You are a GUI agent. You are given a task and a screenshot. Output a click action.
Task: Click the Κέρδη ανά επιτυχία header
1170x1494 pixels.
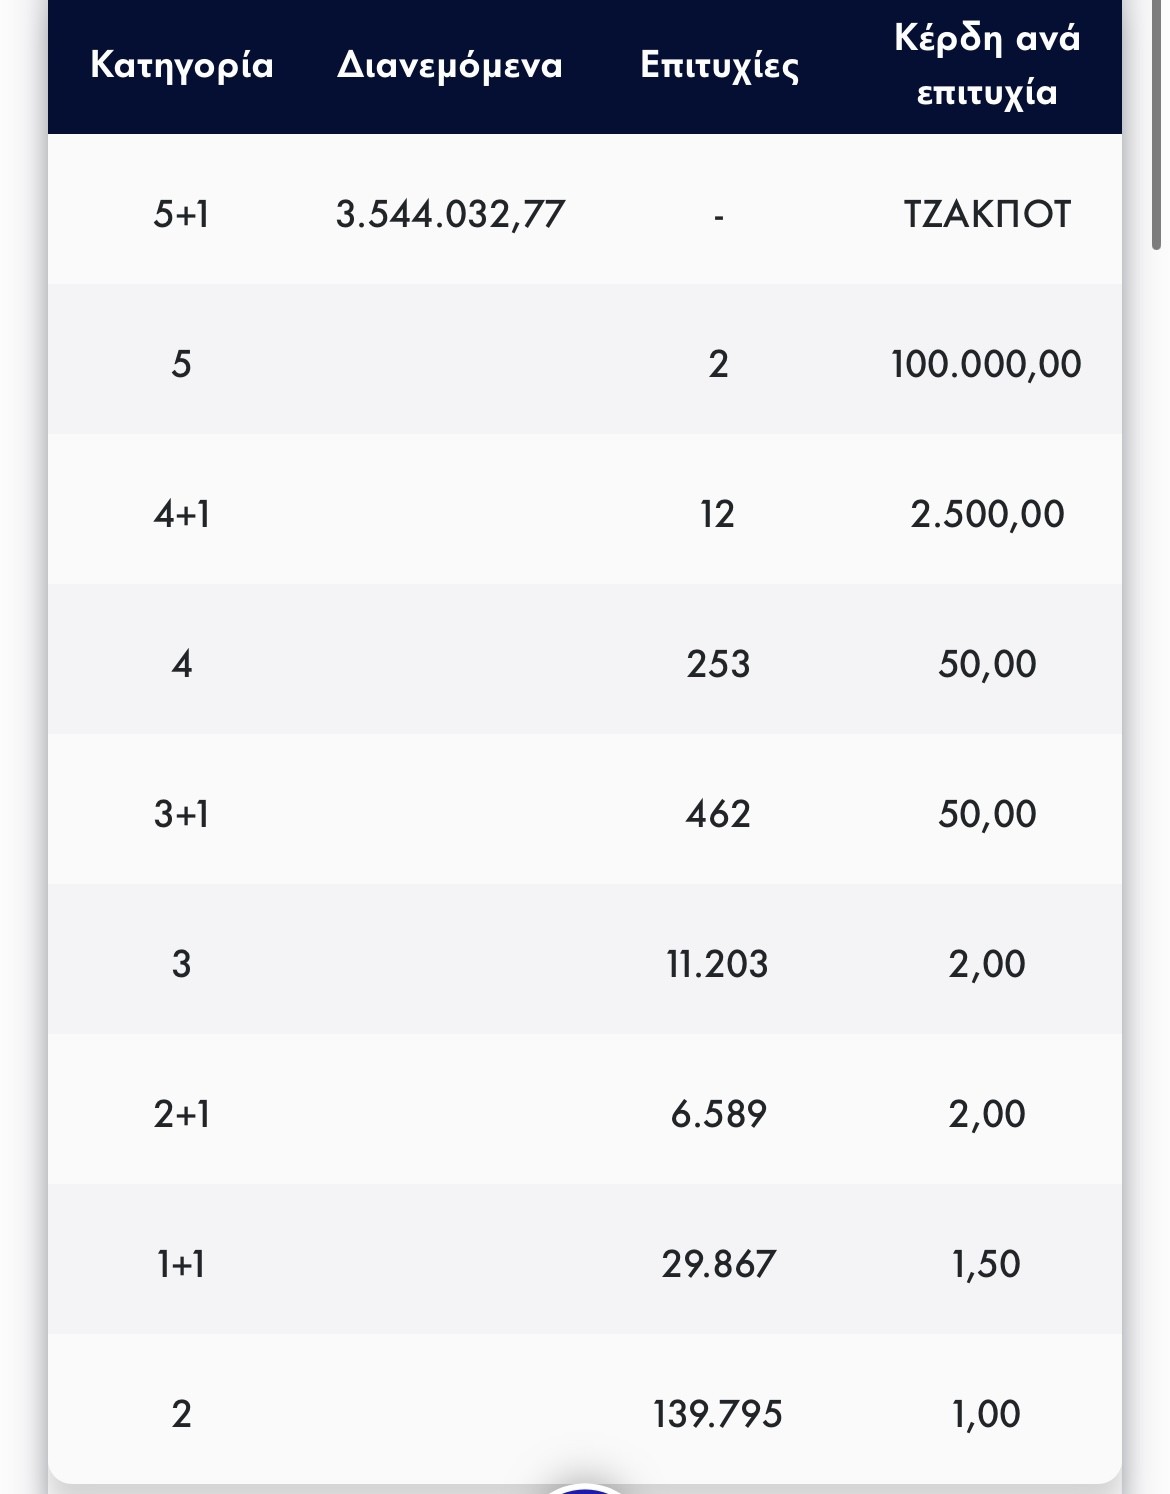pyautogui.click(x=987, y=66)
